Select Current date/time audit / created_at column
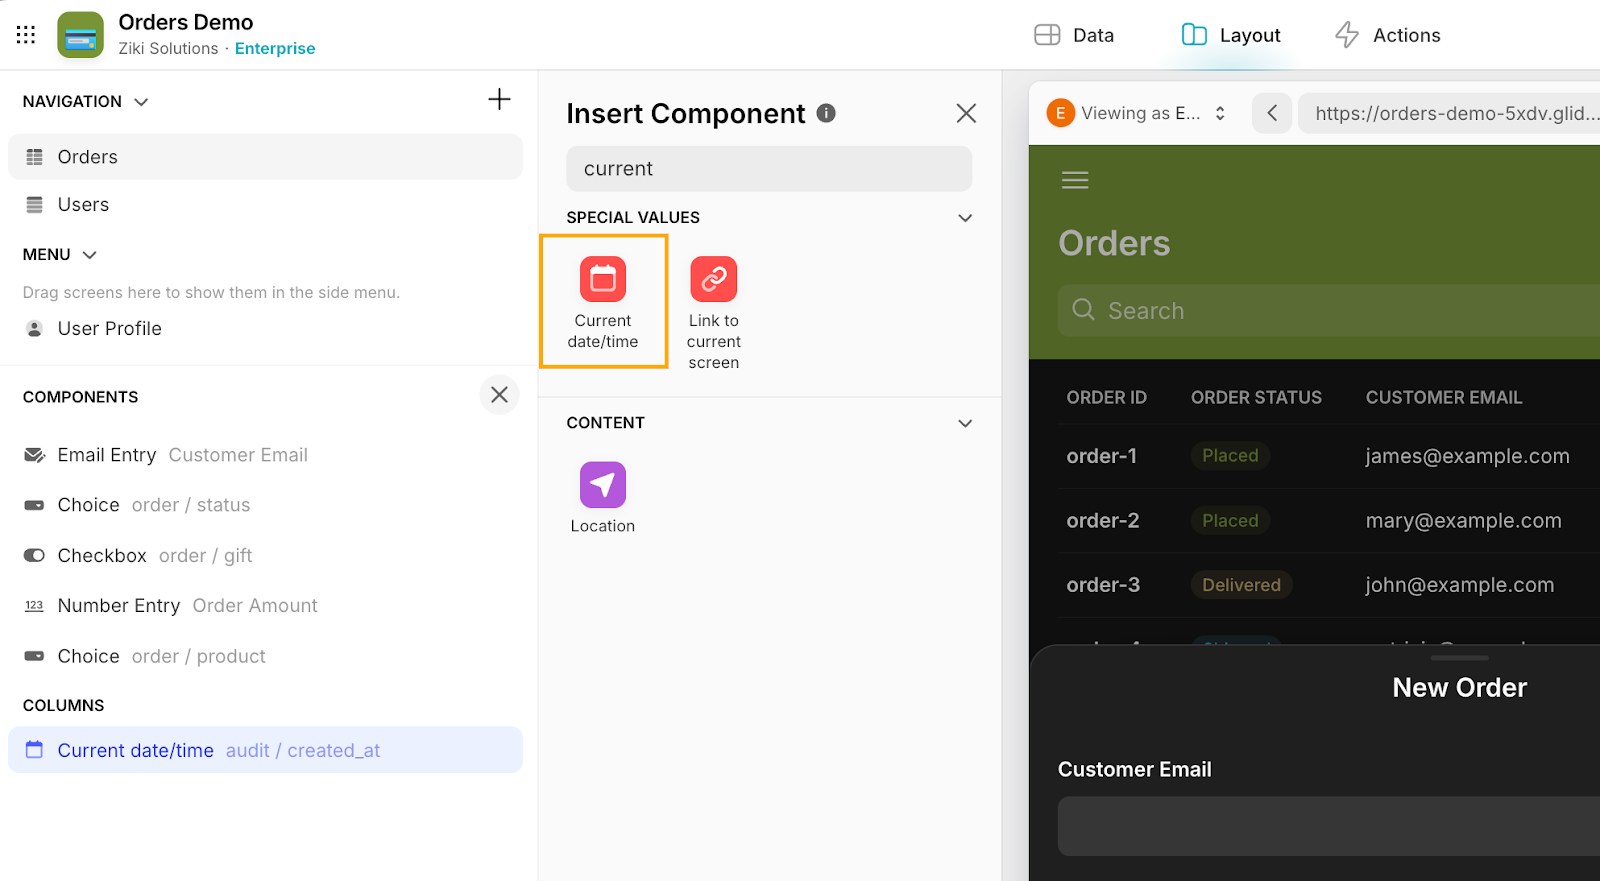 (265, 750)
